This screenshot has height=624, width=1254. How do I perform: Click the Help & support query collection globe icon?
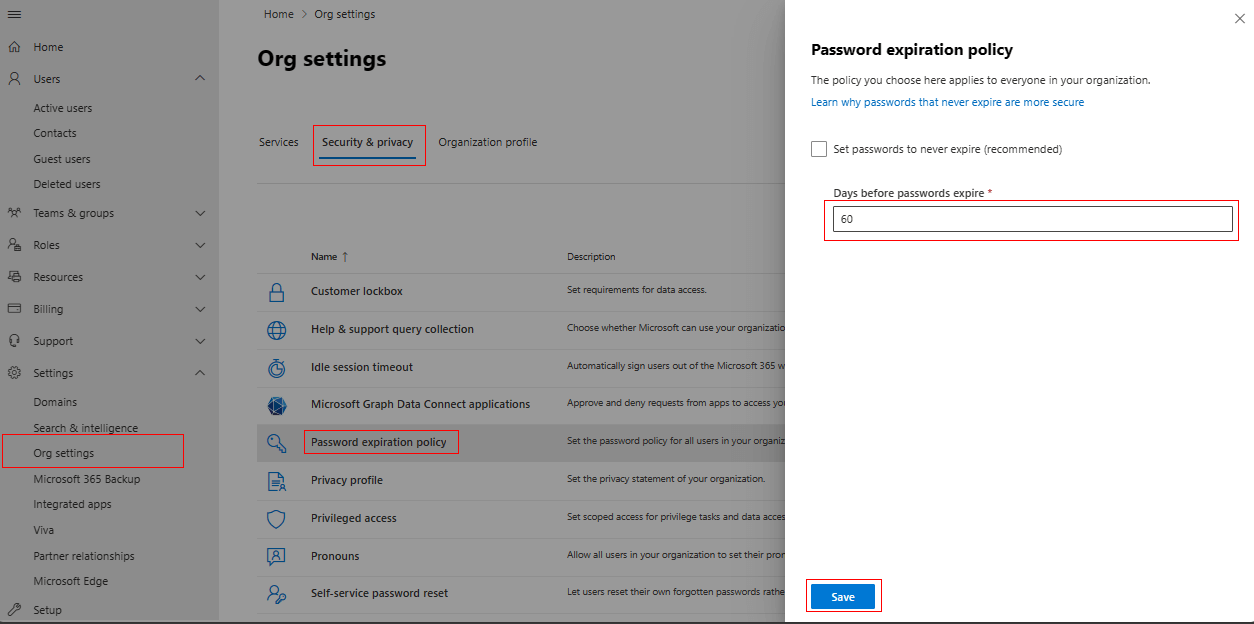[x=276, y=329]
